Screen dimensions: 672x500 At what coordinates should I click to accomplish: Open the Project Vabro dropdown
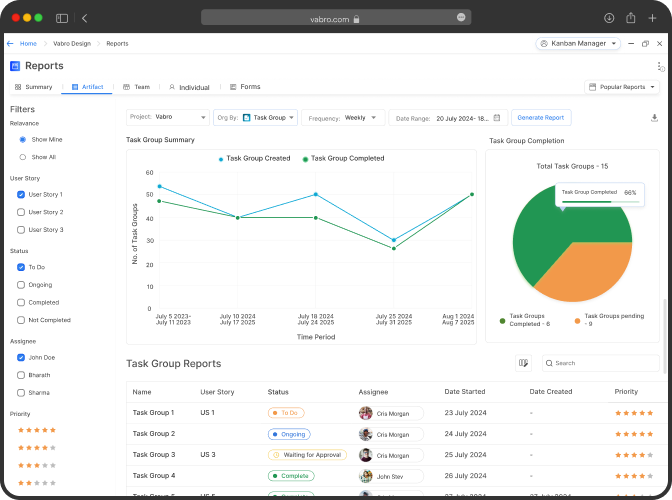coord(168,117)
